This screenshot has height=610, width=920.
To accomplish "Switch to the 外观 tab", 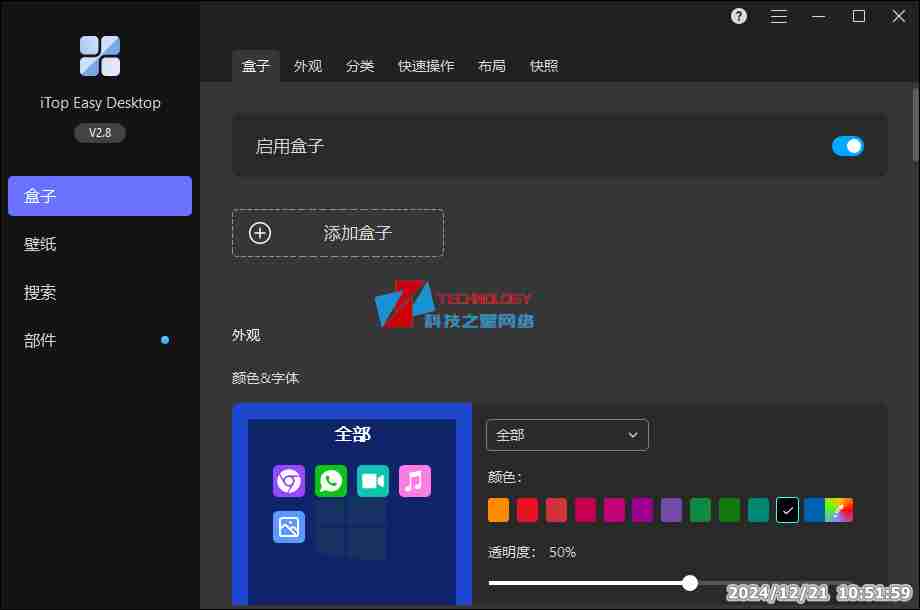I will click(307, 66).
